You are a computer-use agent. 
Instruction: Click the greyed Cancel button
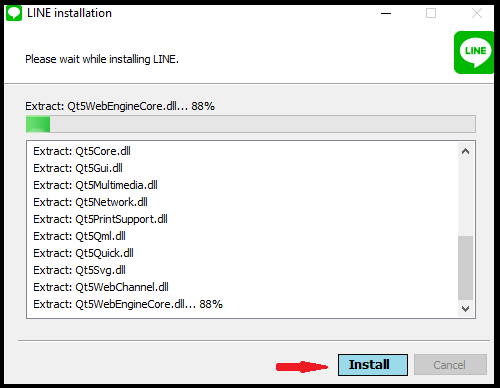point(450,365)
